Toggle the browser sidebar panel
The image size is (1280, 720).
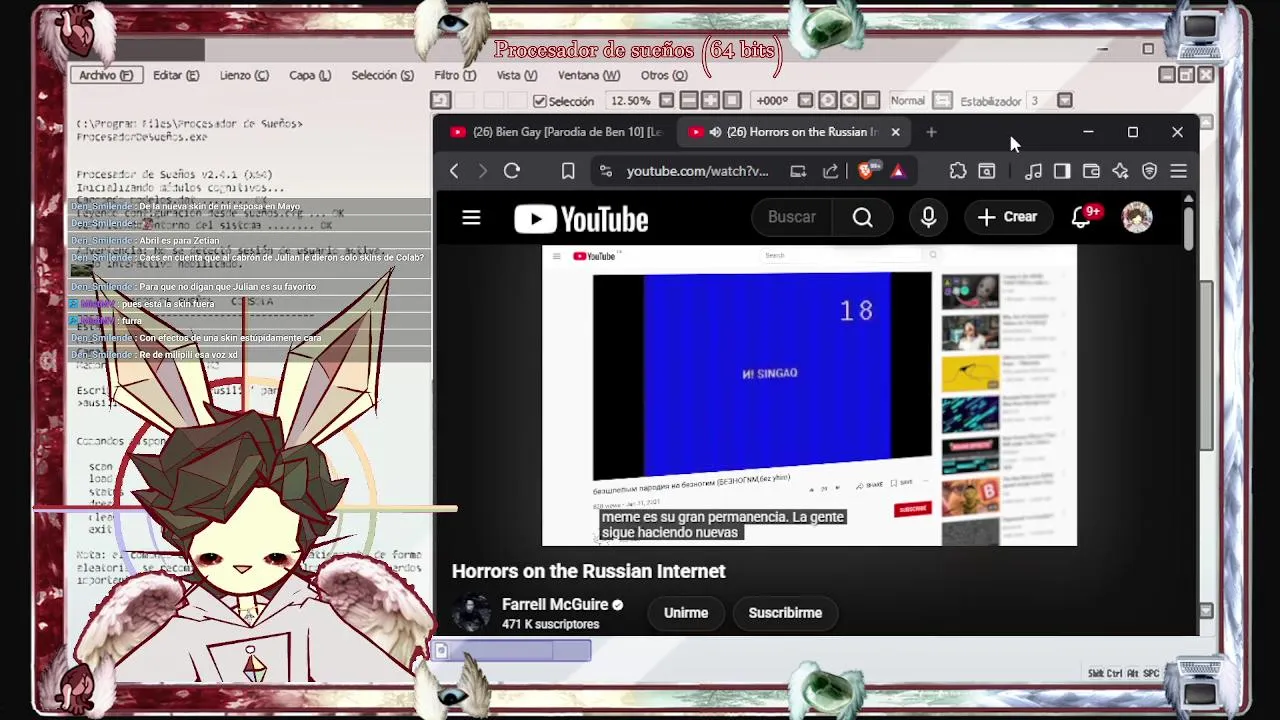(1062, 171)
